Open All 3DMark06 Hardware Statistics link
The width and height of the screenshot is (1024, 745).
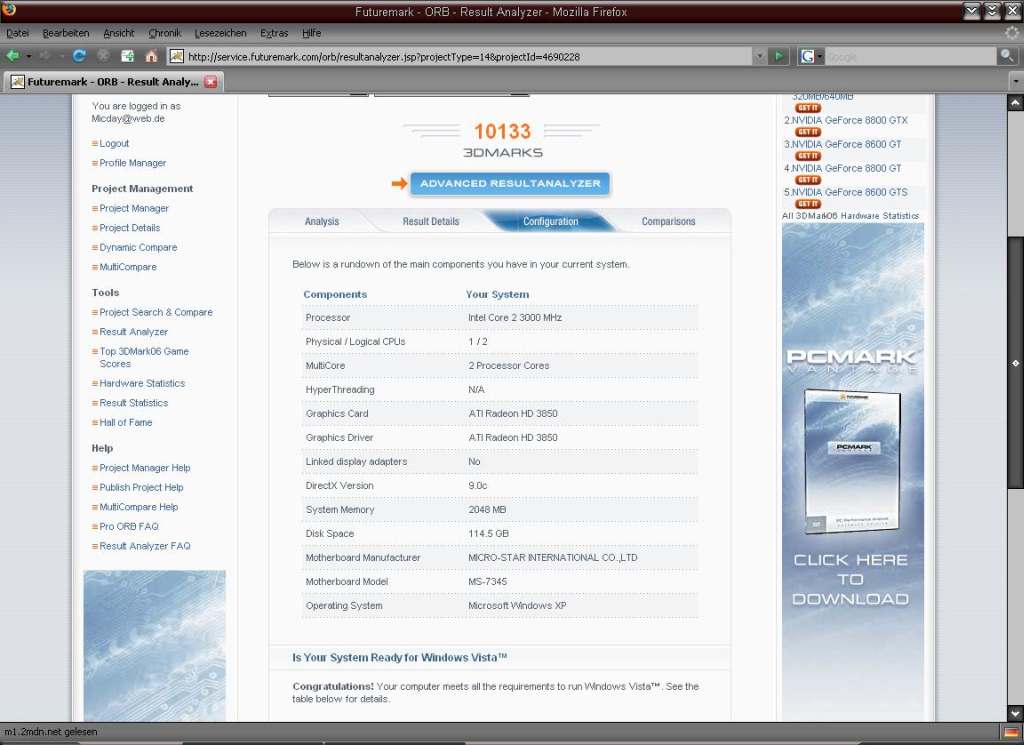[x=850, y=215]
